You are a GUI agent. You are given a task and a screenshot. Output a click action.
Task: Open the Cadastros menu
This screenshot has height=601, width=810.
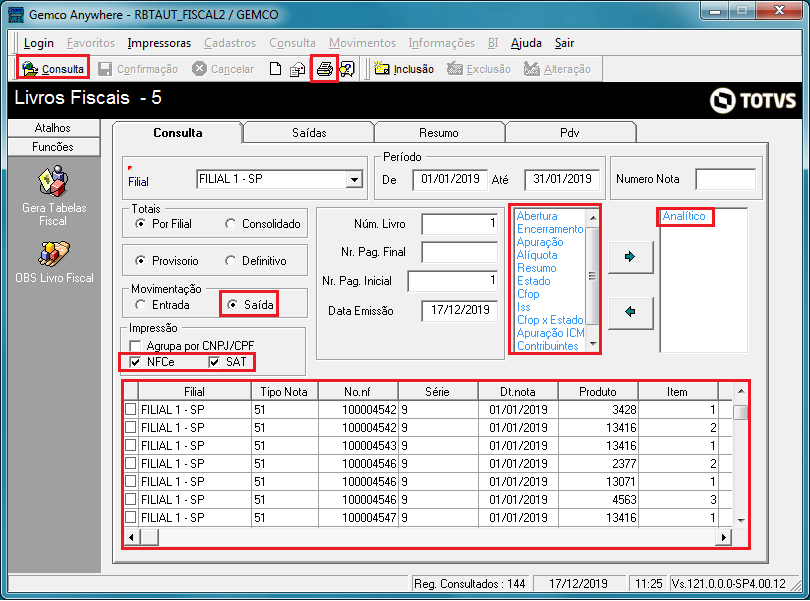coord(230,43)
